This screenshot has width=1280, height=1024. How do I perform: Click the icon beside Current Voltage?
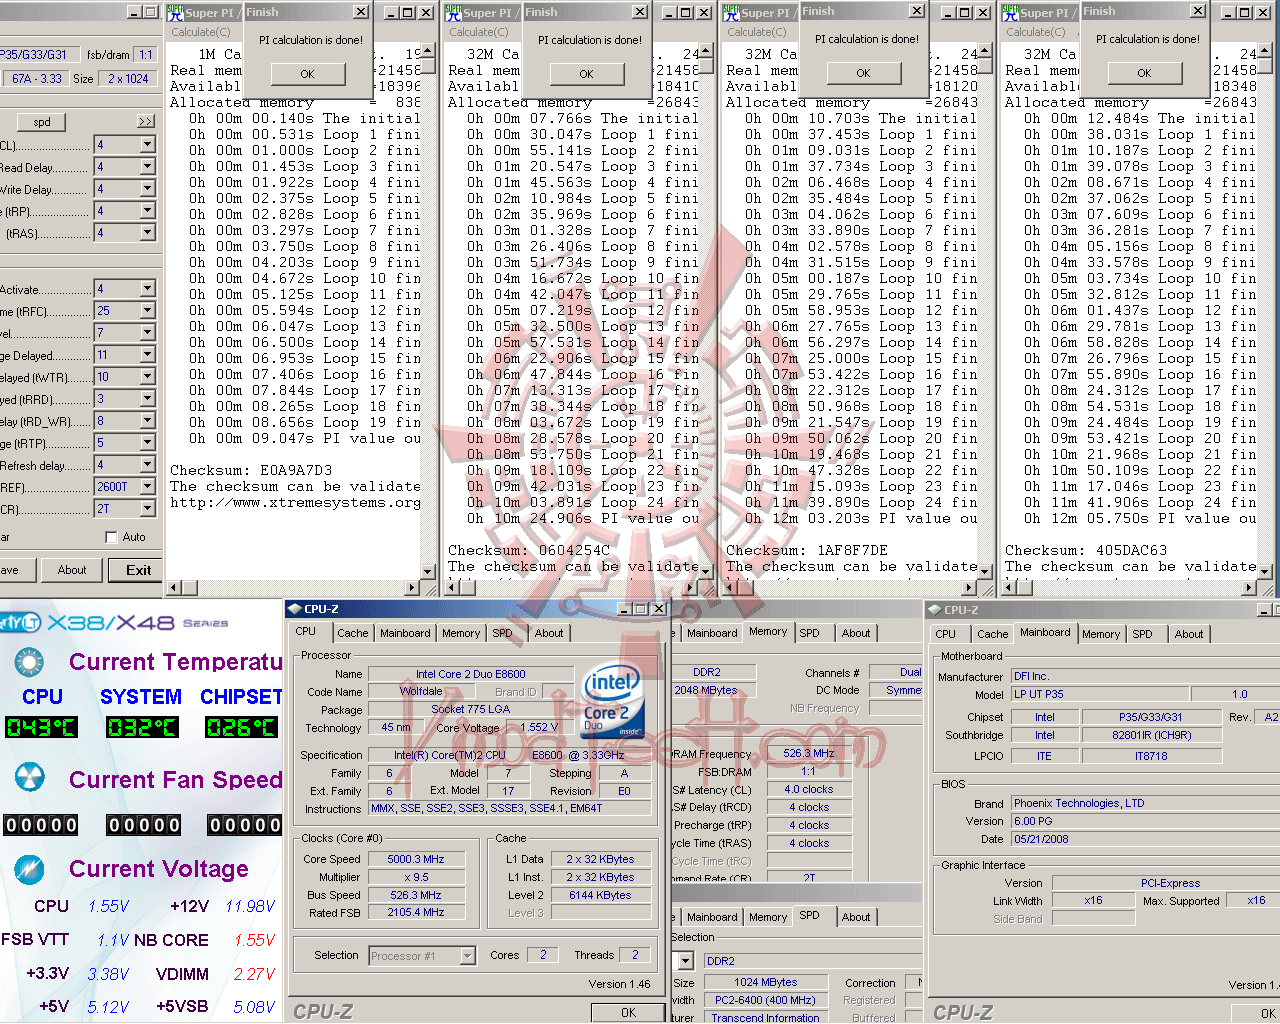click(29, 868)
